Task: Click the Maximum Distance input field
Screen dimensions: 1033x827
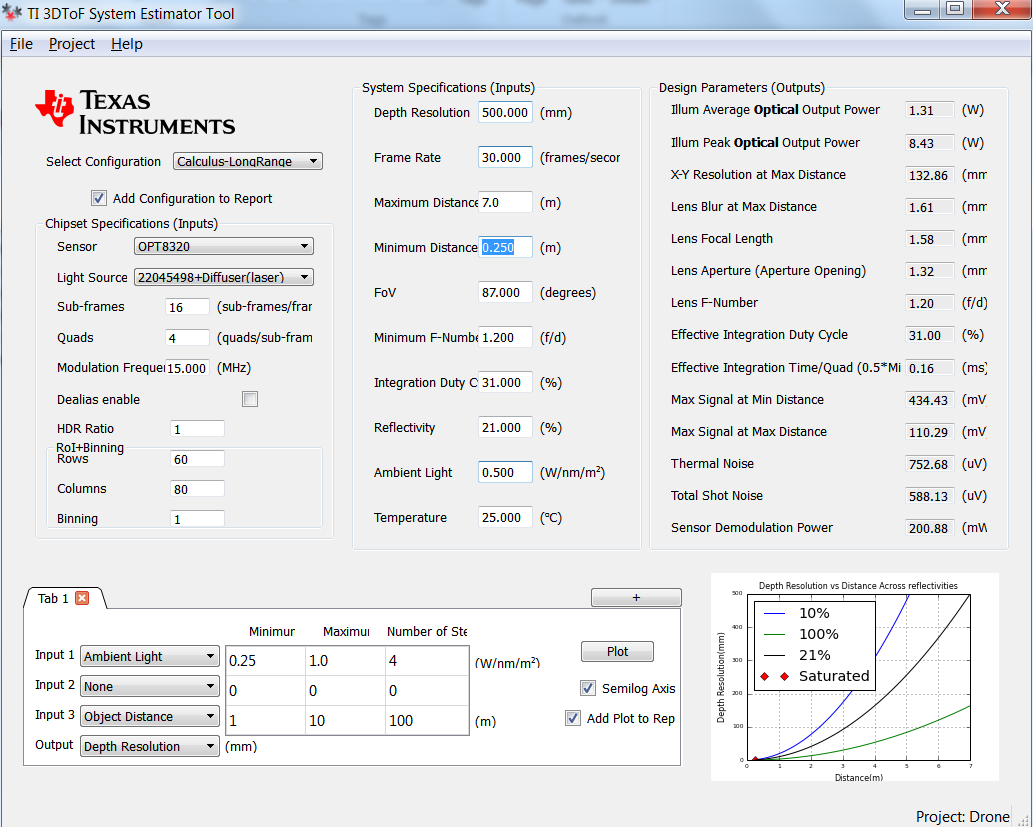Action: (505, 202)
